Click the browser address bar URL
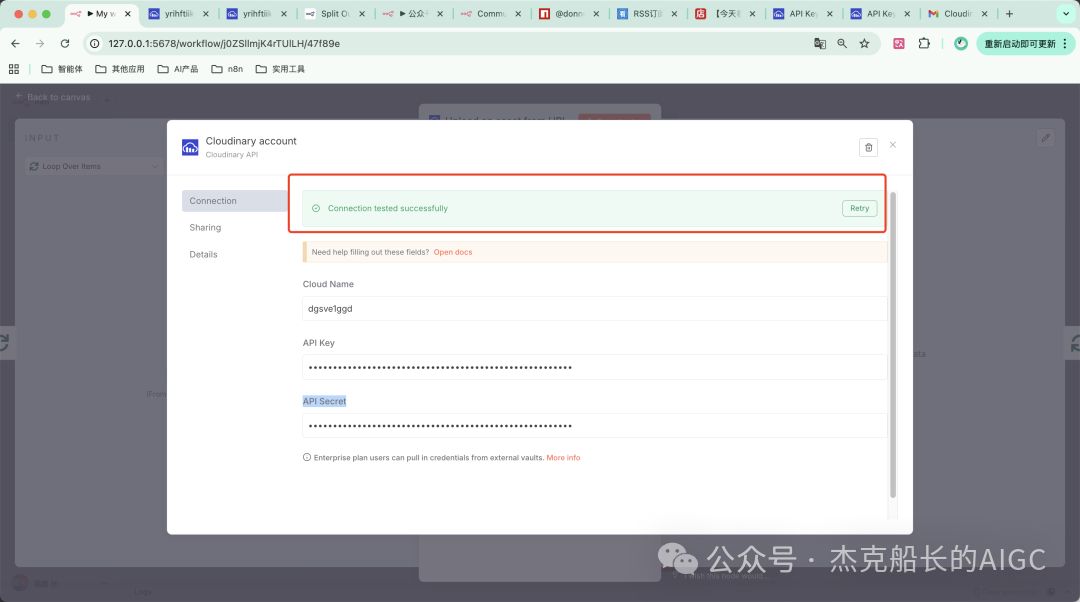Screen dimensions: 1080x602 (224, 43)
